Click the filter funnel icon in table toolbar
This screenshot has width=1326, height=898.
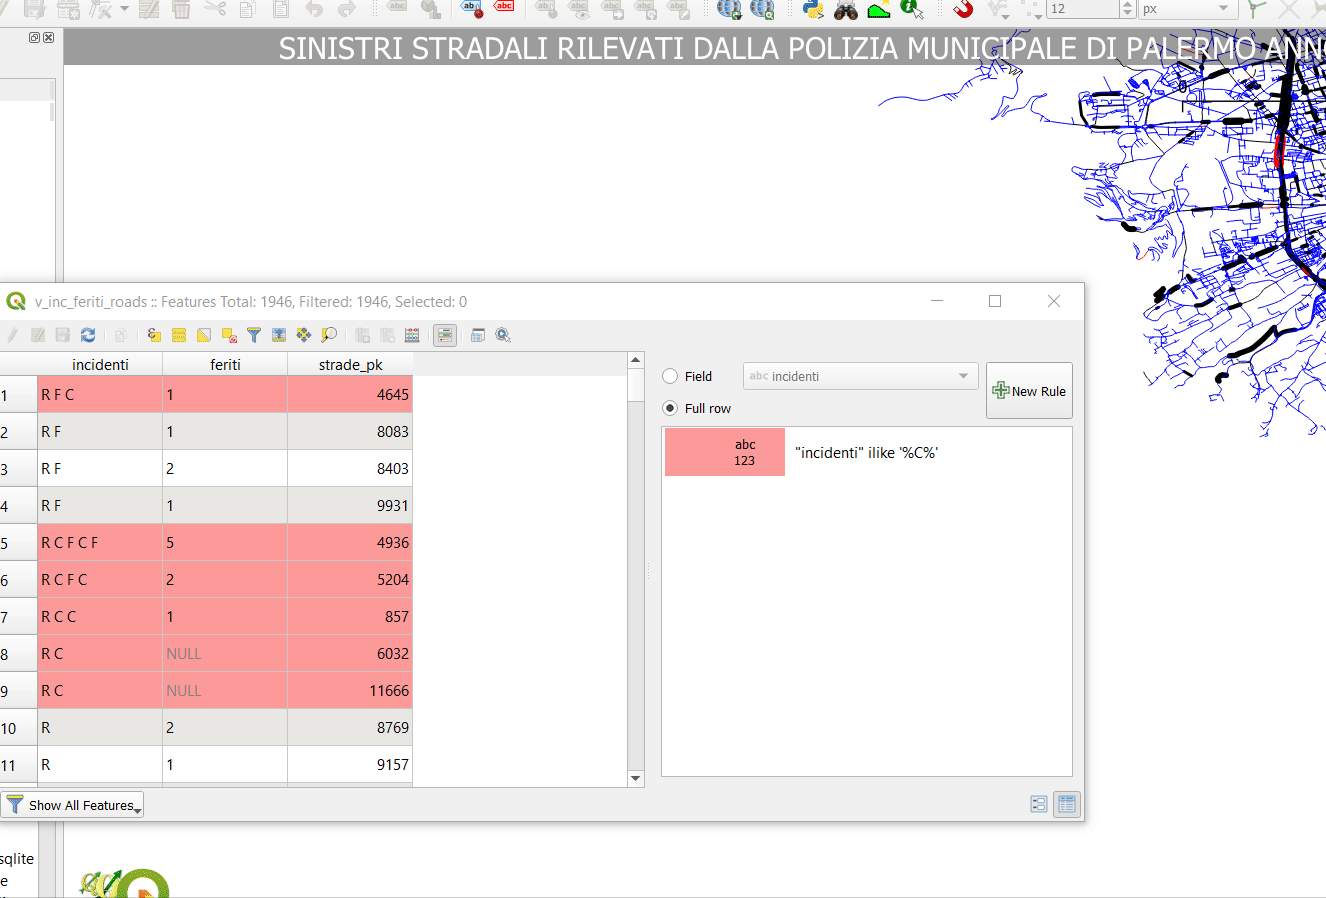[x=254, y=335]
